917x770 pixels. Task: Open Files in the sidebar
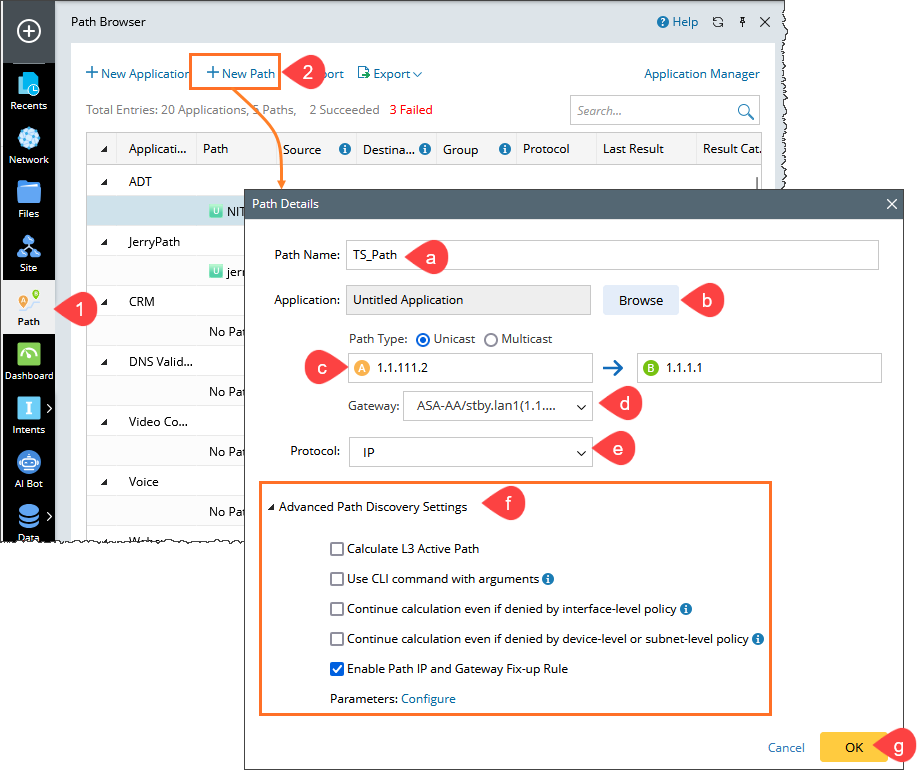29,199
